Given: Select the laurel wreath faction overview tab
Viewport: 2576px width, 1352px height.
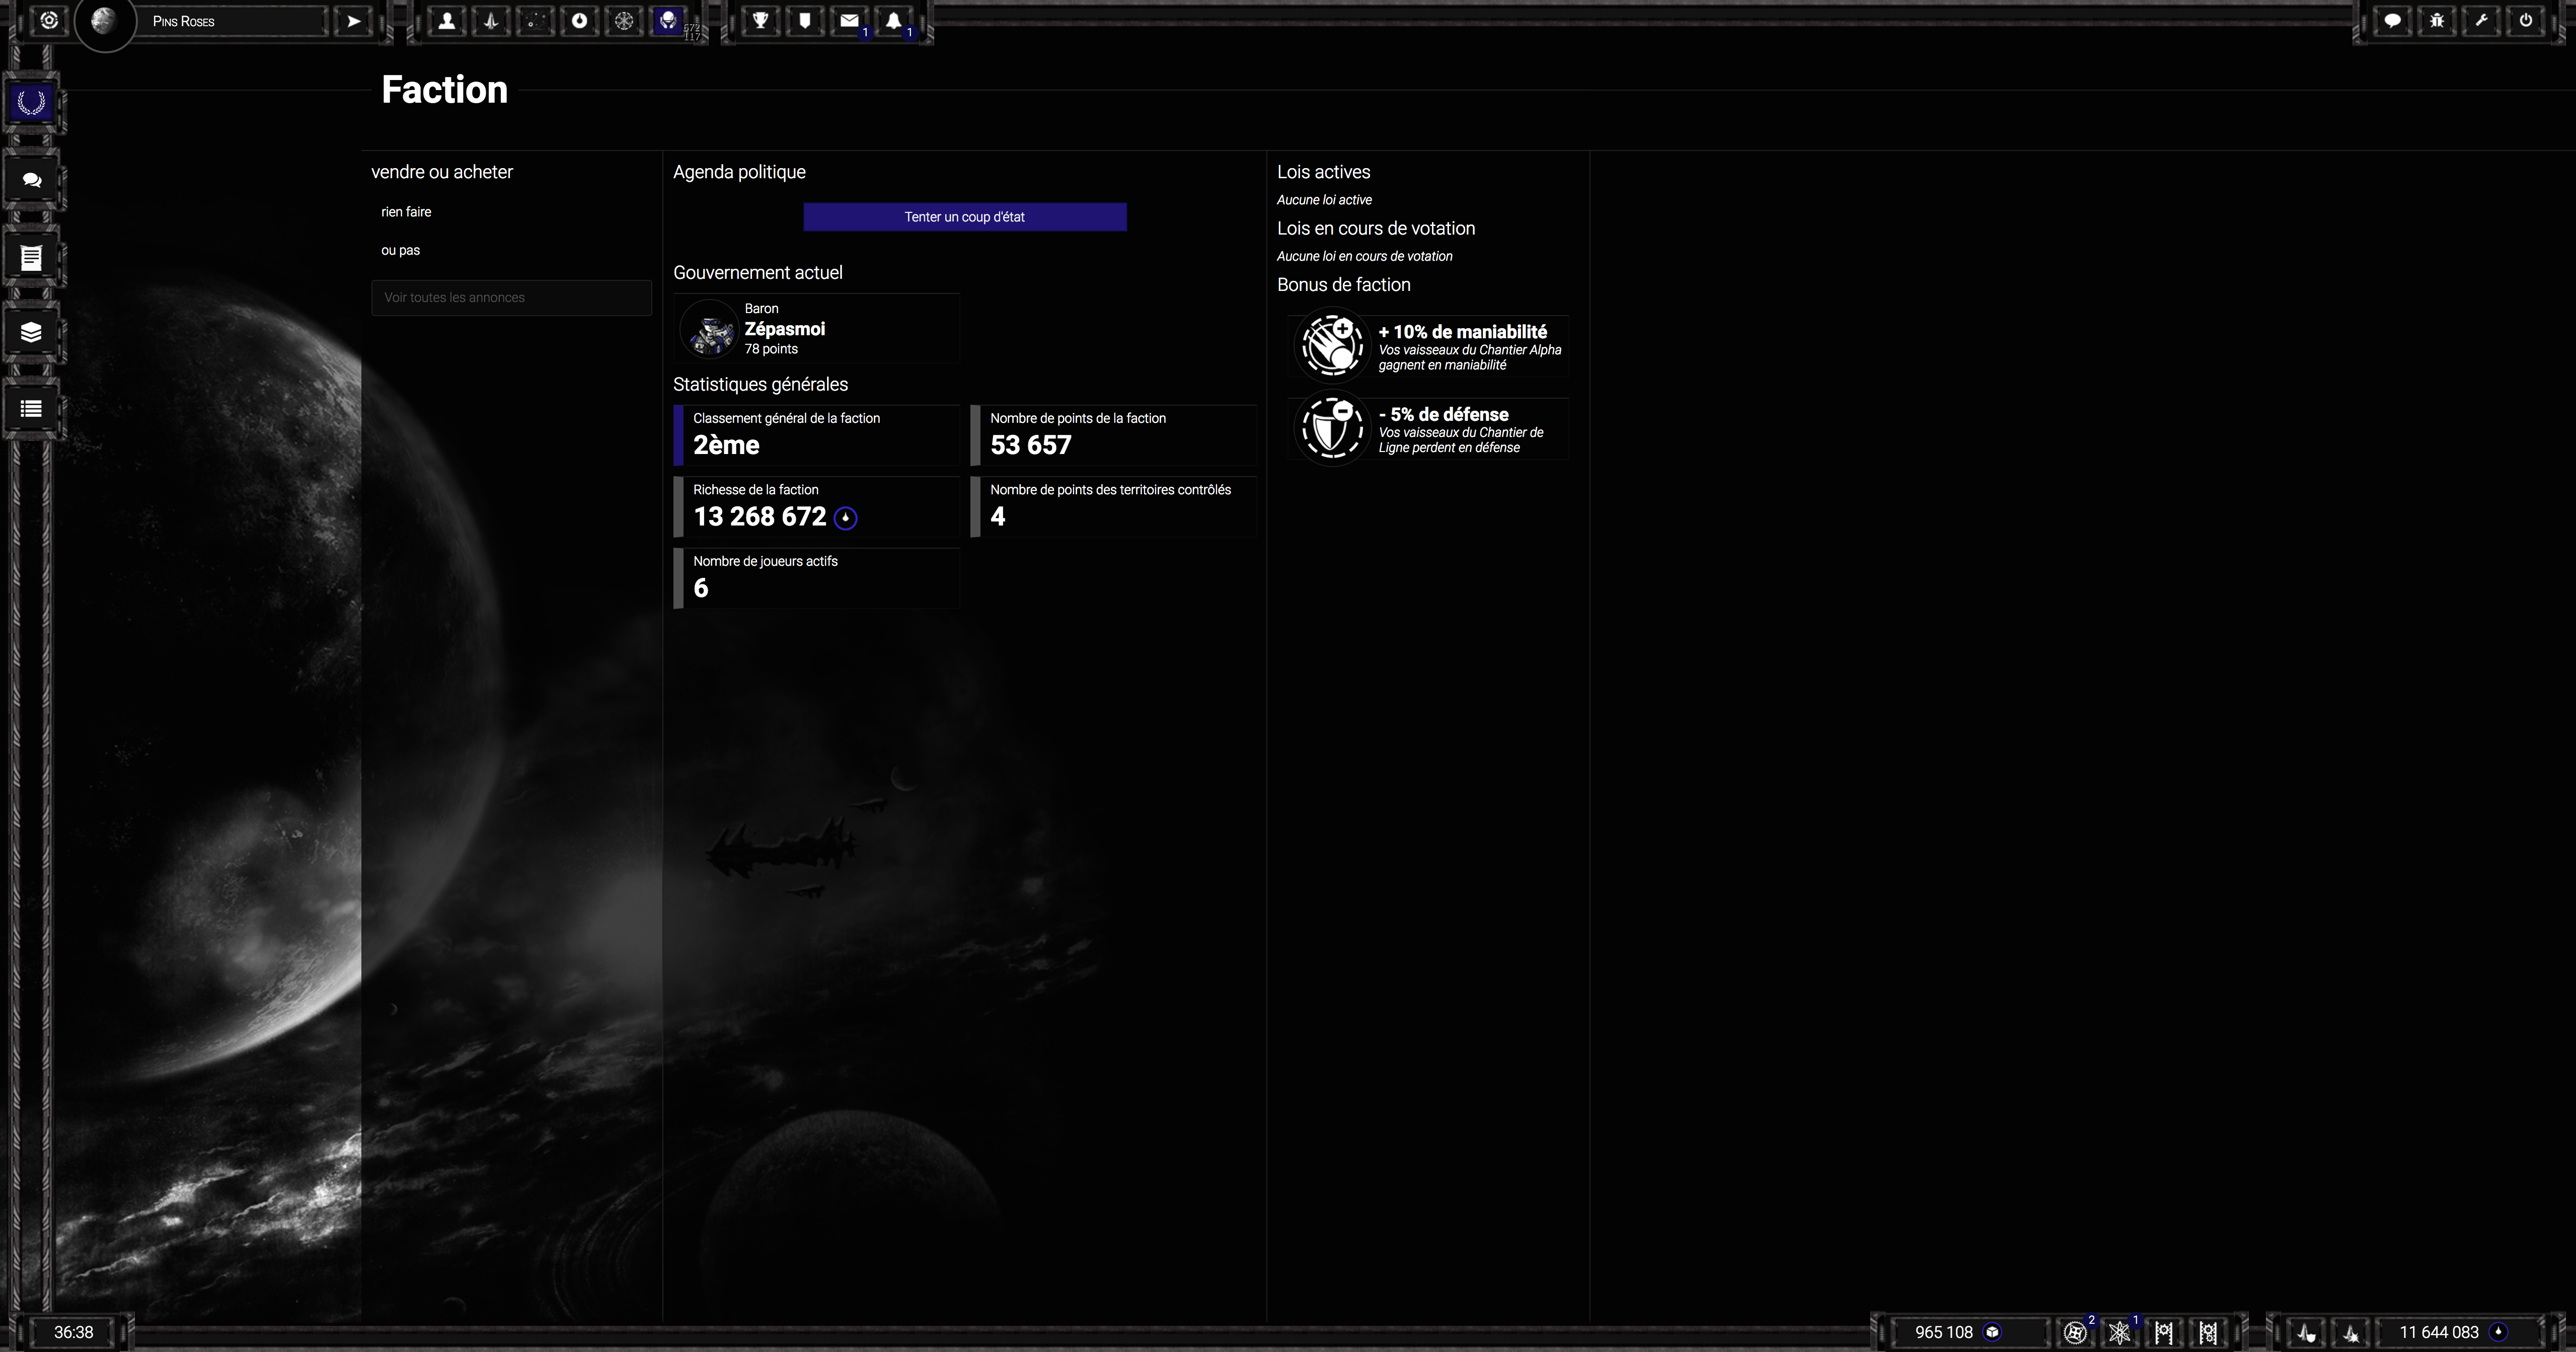Looking at the screenshot, I should click(x=32, y=103).
